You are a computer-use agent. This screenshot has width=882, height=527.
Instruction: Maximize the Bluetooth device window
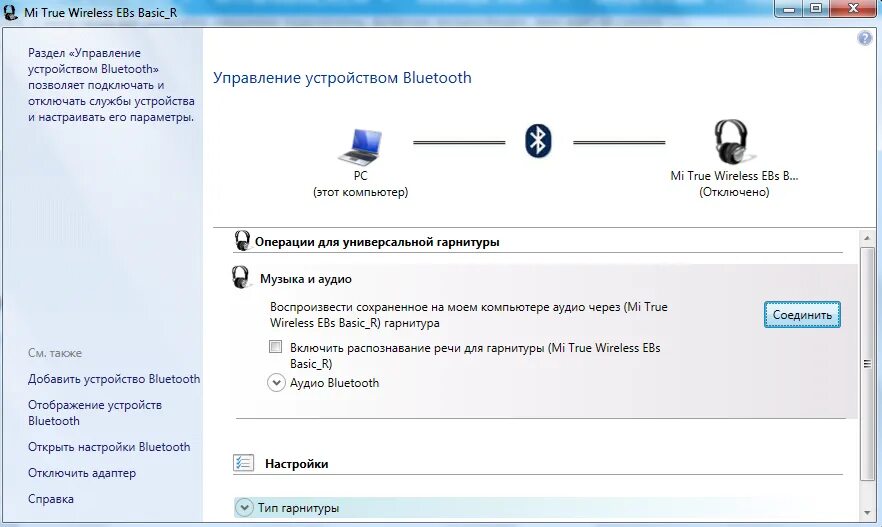pos(815,9)
